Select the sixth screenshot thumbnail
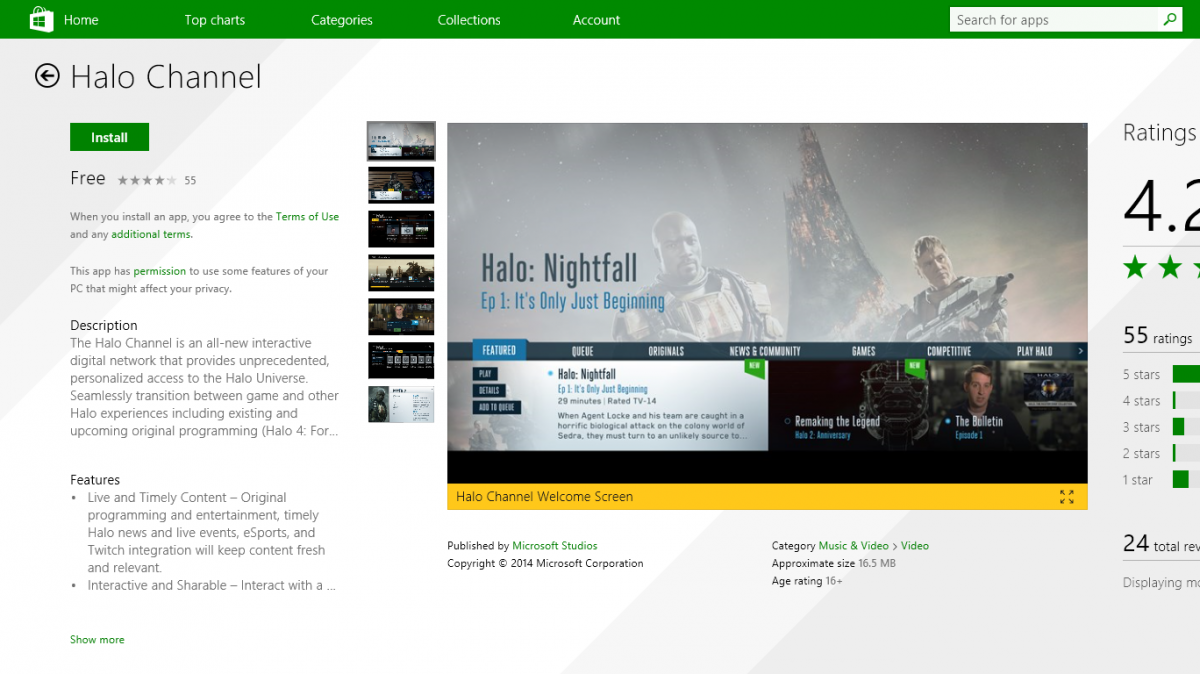 [x=401, y=361]
